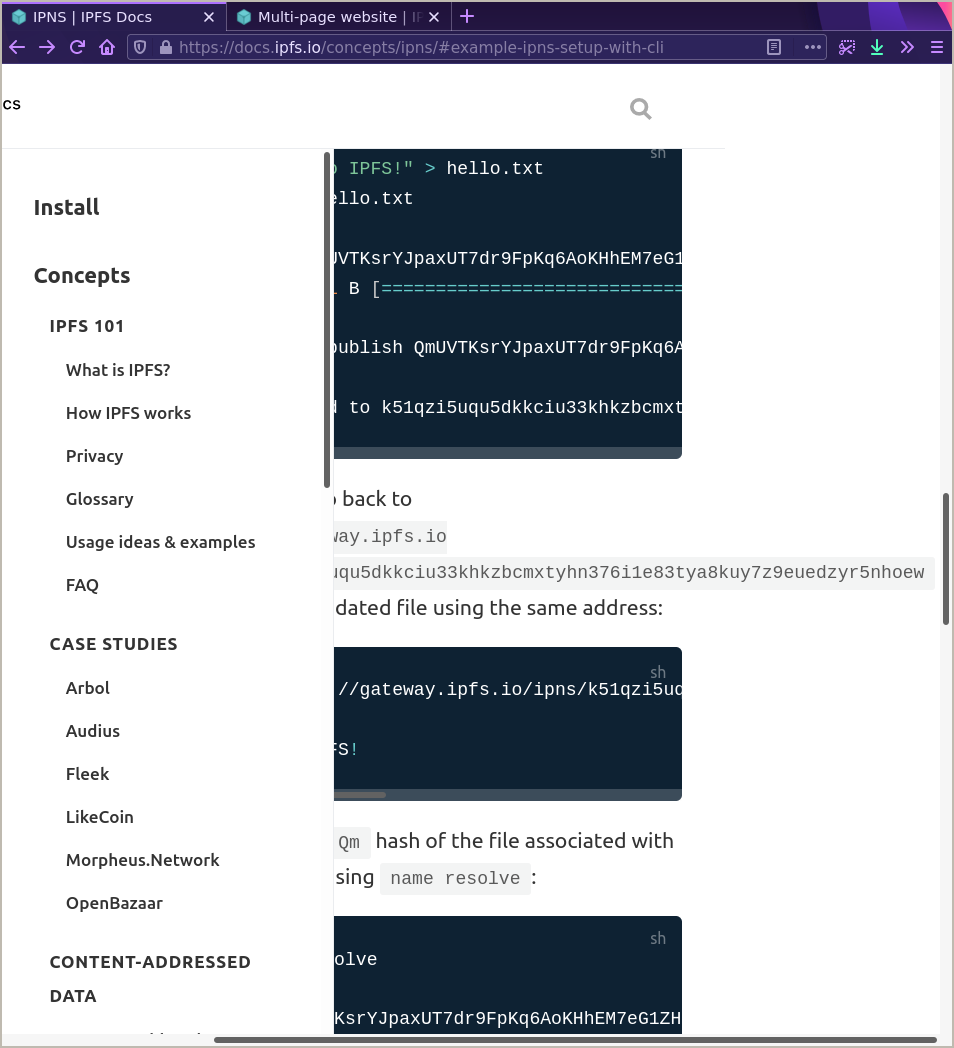Image resolution: width=954 pixels, height=1048 pixels.
Task: Take a screenshot with the scissors toolbar icon
Action: click(x=847, y=47)
